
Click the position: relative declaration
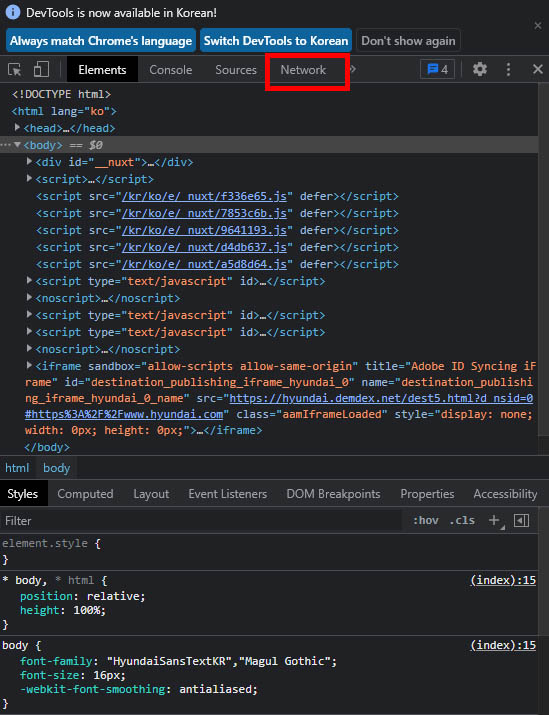83,596
